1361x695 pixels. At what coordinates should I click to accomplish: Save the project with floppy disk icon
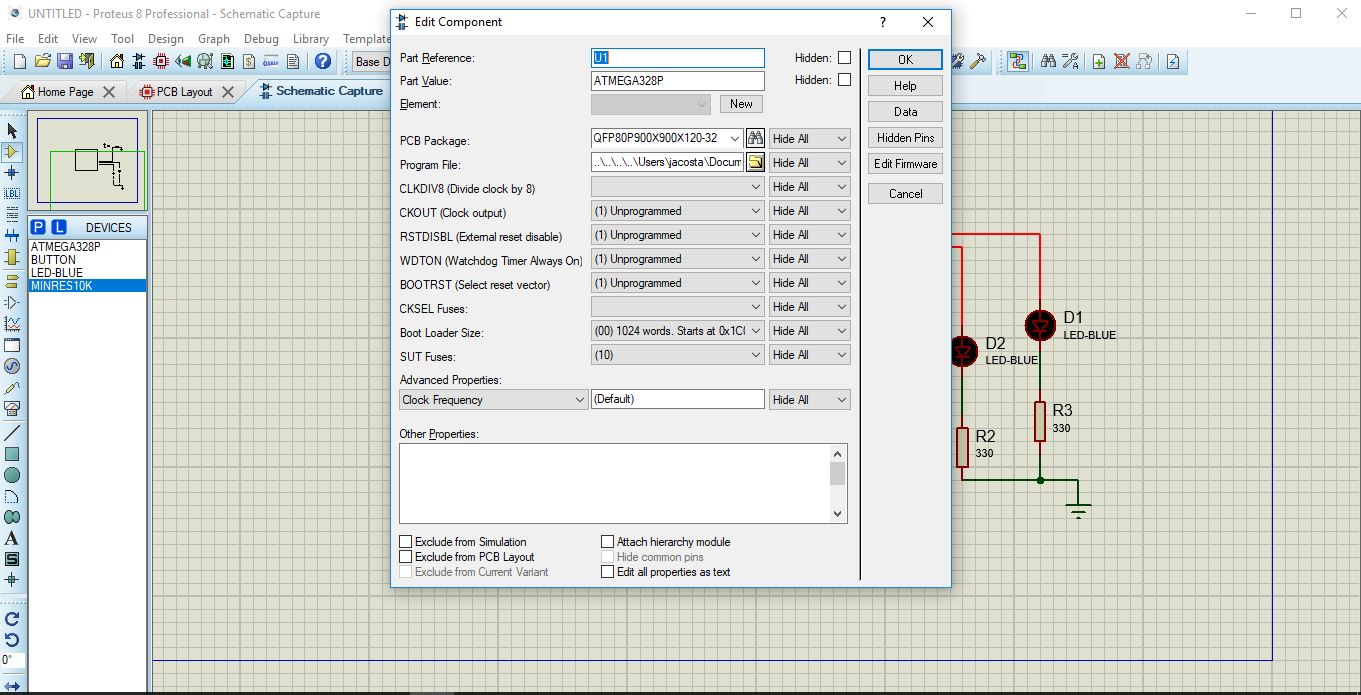pos(64,61)
